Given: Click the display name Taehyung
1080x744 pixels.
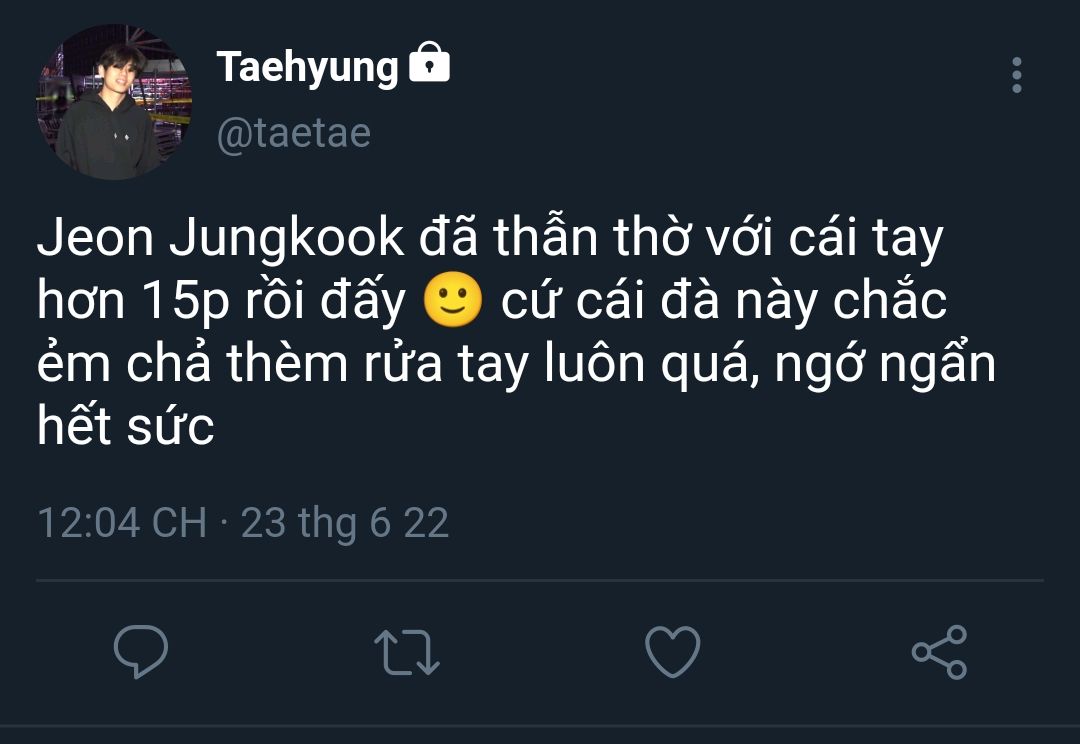Looking at the screenshot, I should click(307, 67).
